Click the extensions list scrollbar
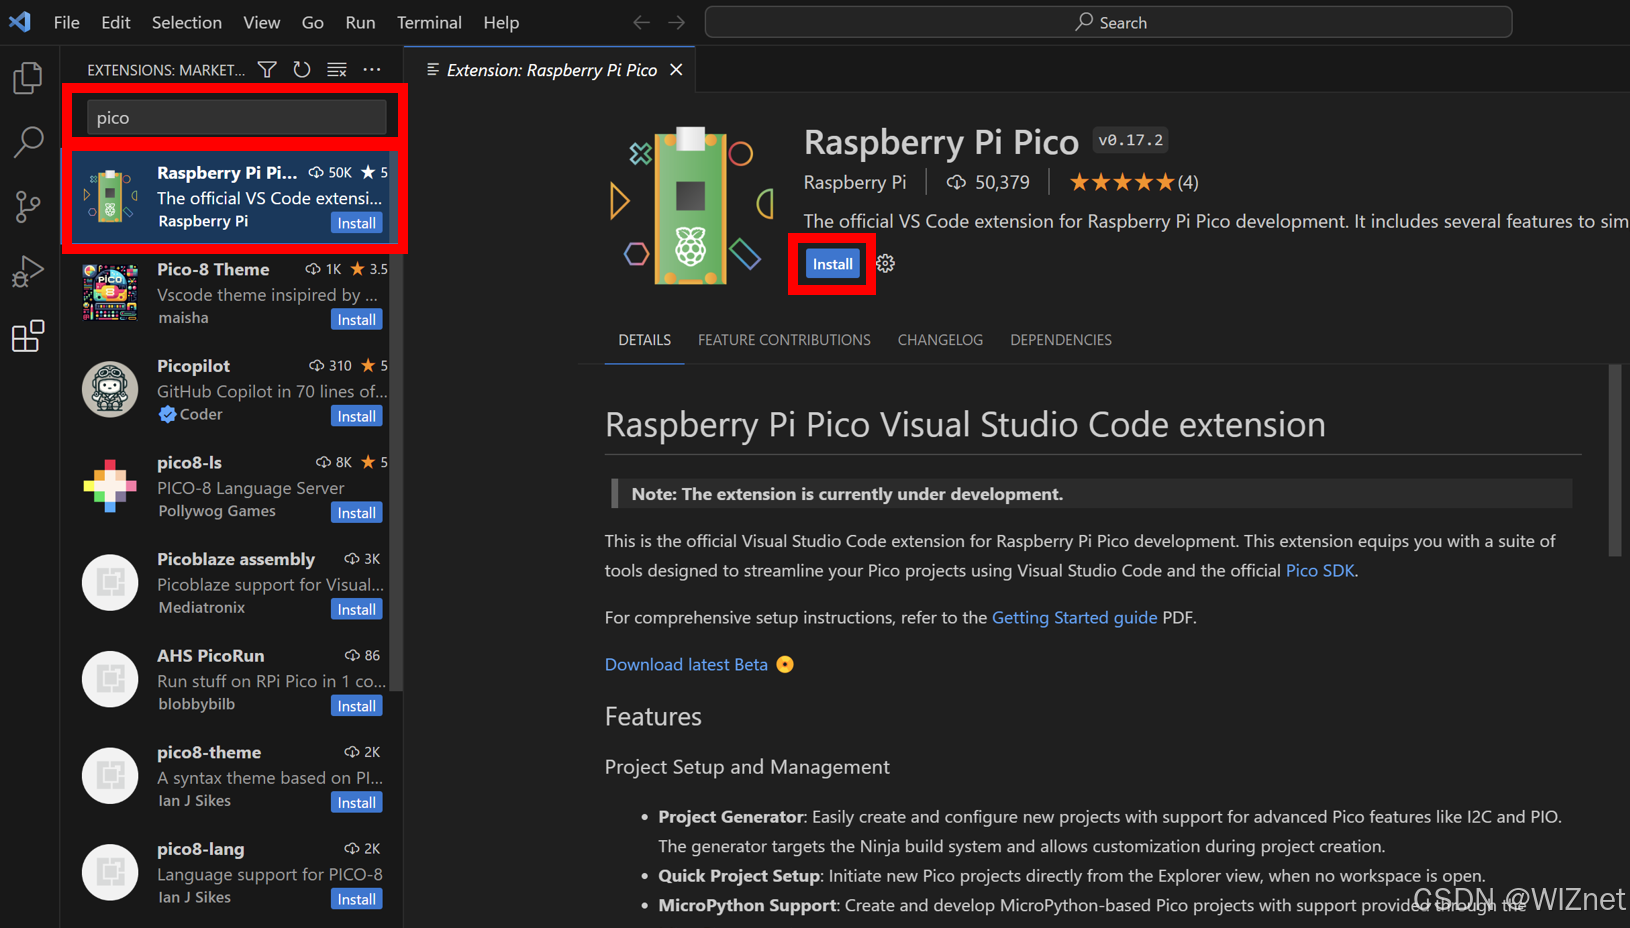 point(396,420)
